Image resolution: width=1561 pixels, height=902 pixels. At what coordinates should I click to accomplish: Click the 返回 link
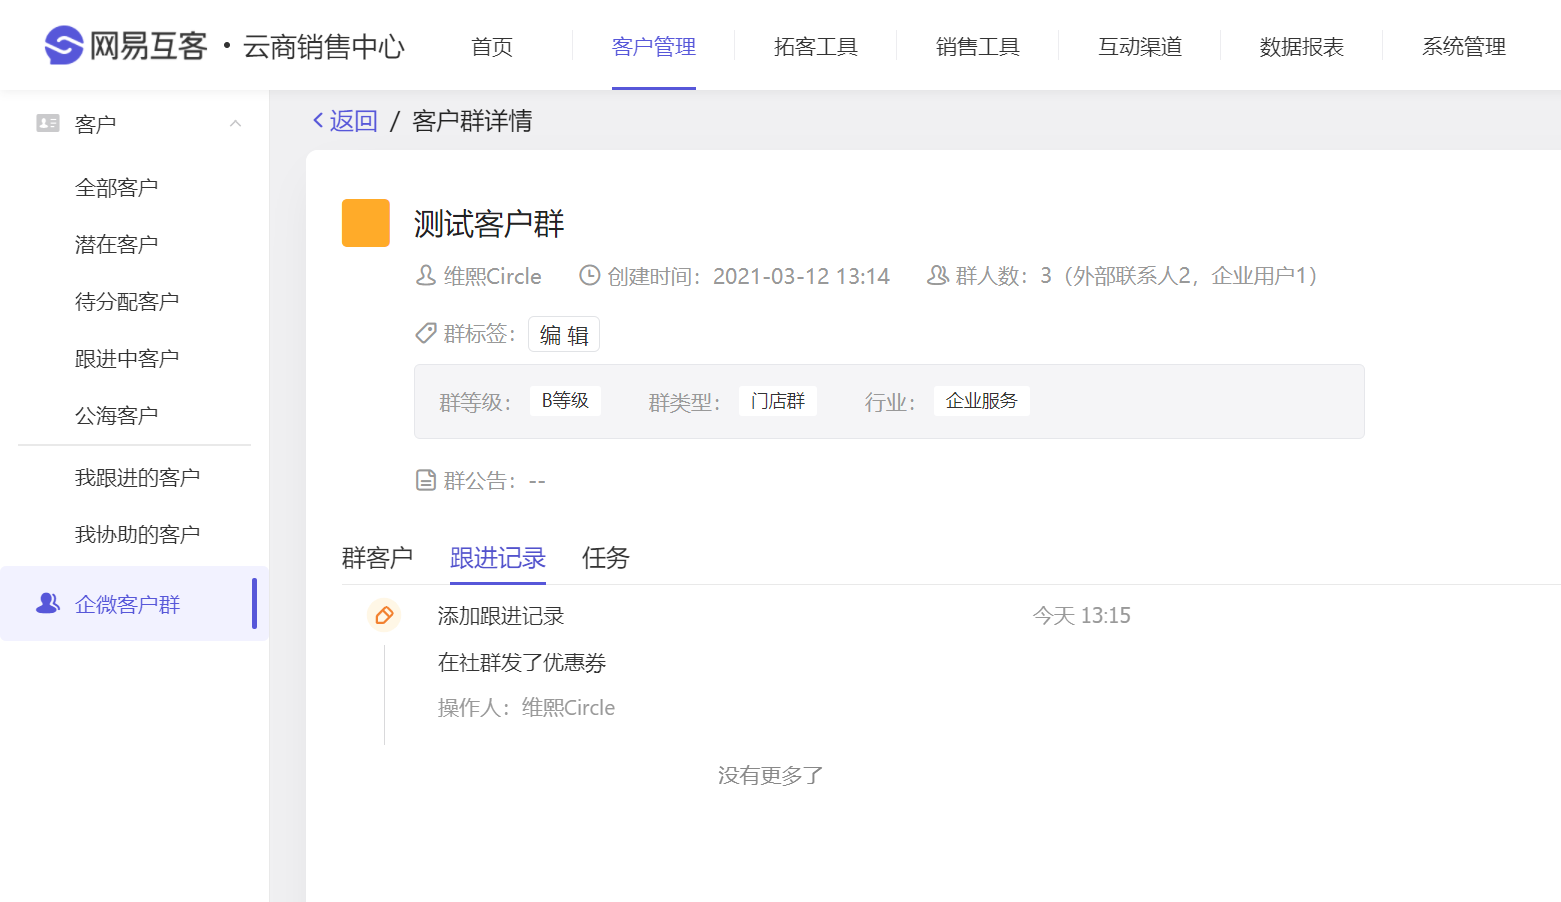(354, 121)
